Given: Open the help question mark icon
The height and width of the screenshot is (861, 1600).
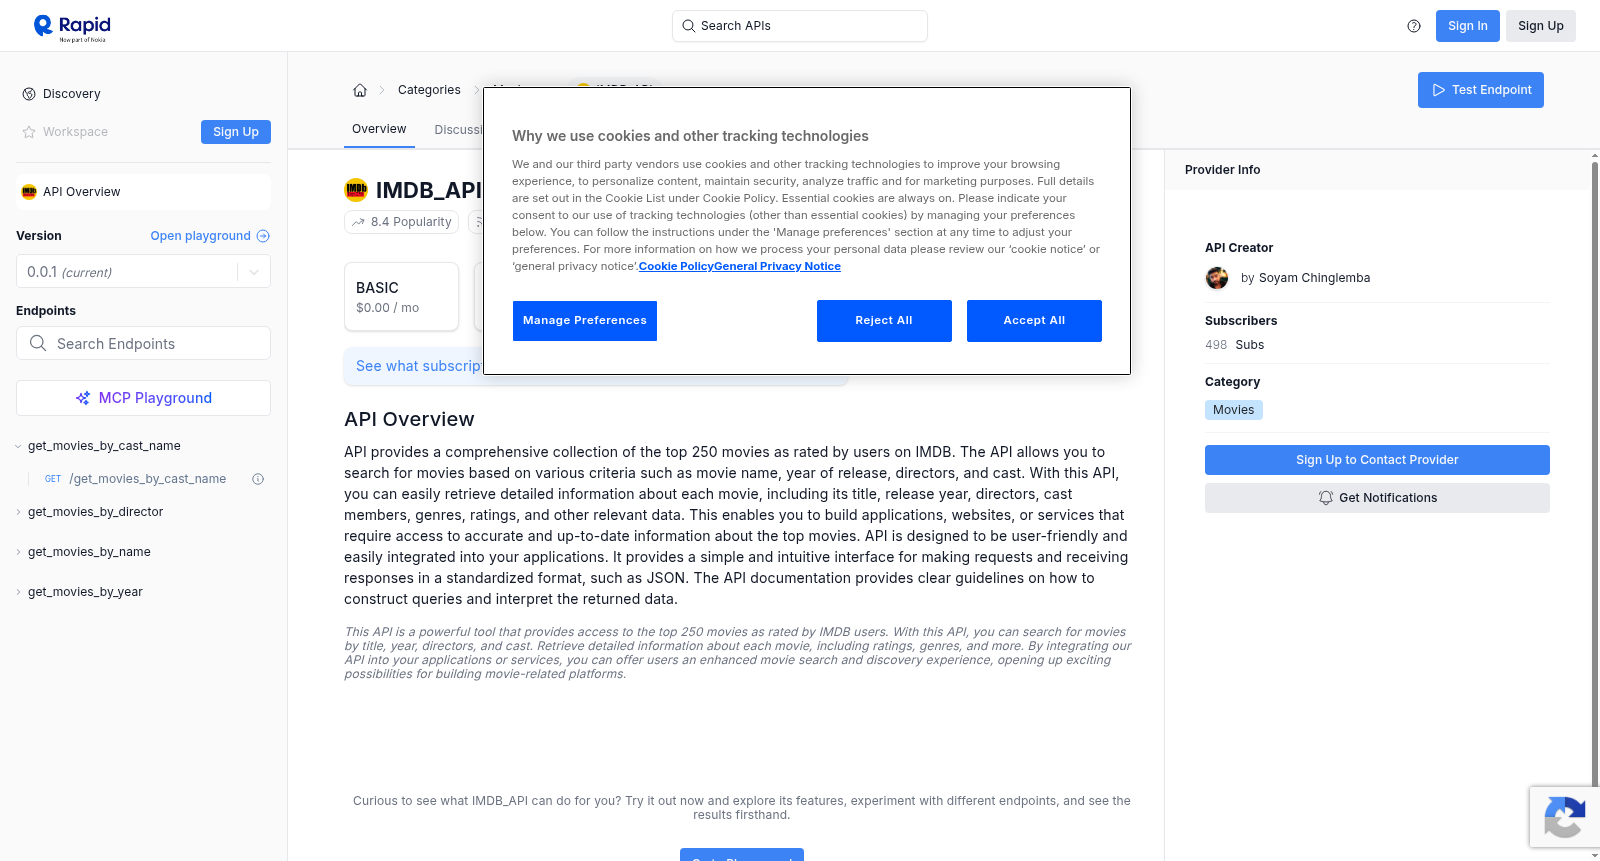Looking at the screenshot, I should [1414, 26].
